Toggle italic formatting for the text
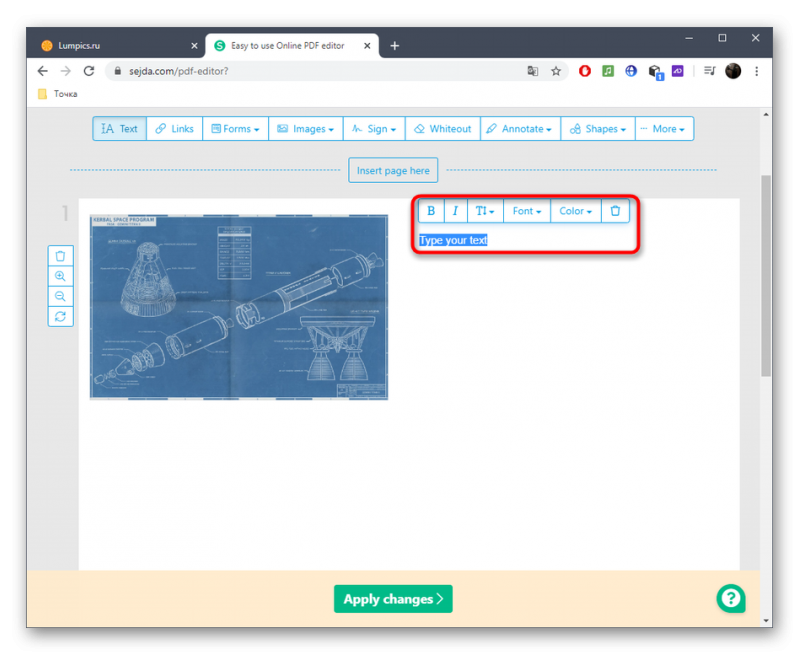Screen dimensions: 800x655 455,211
